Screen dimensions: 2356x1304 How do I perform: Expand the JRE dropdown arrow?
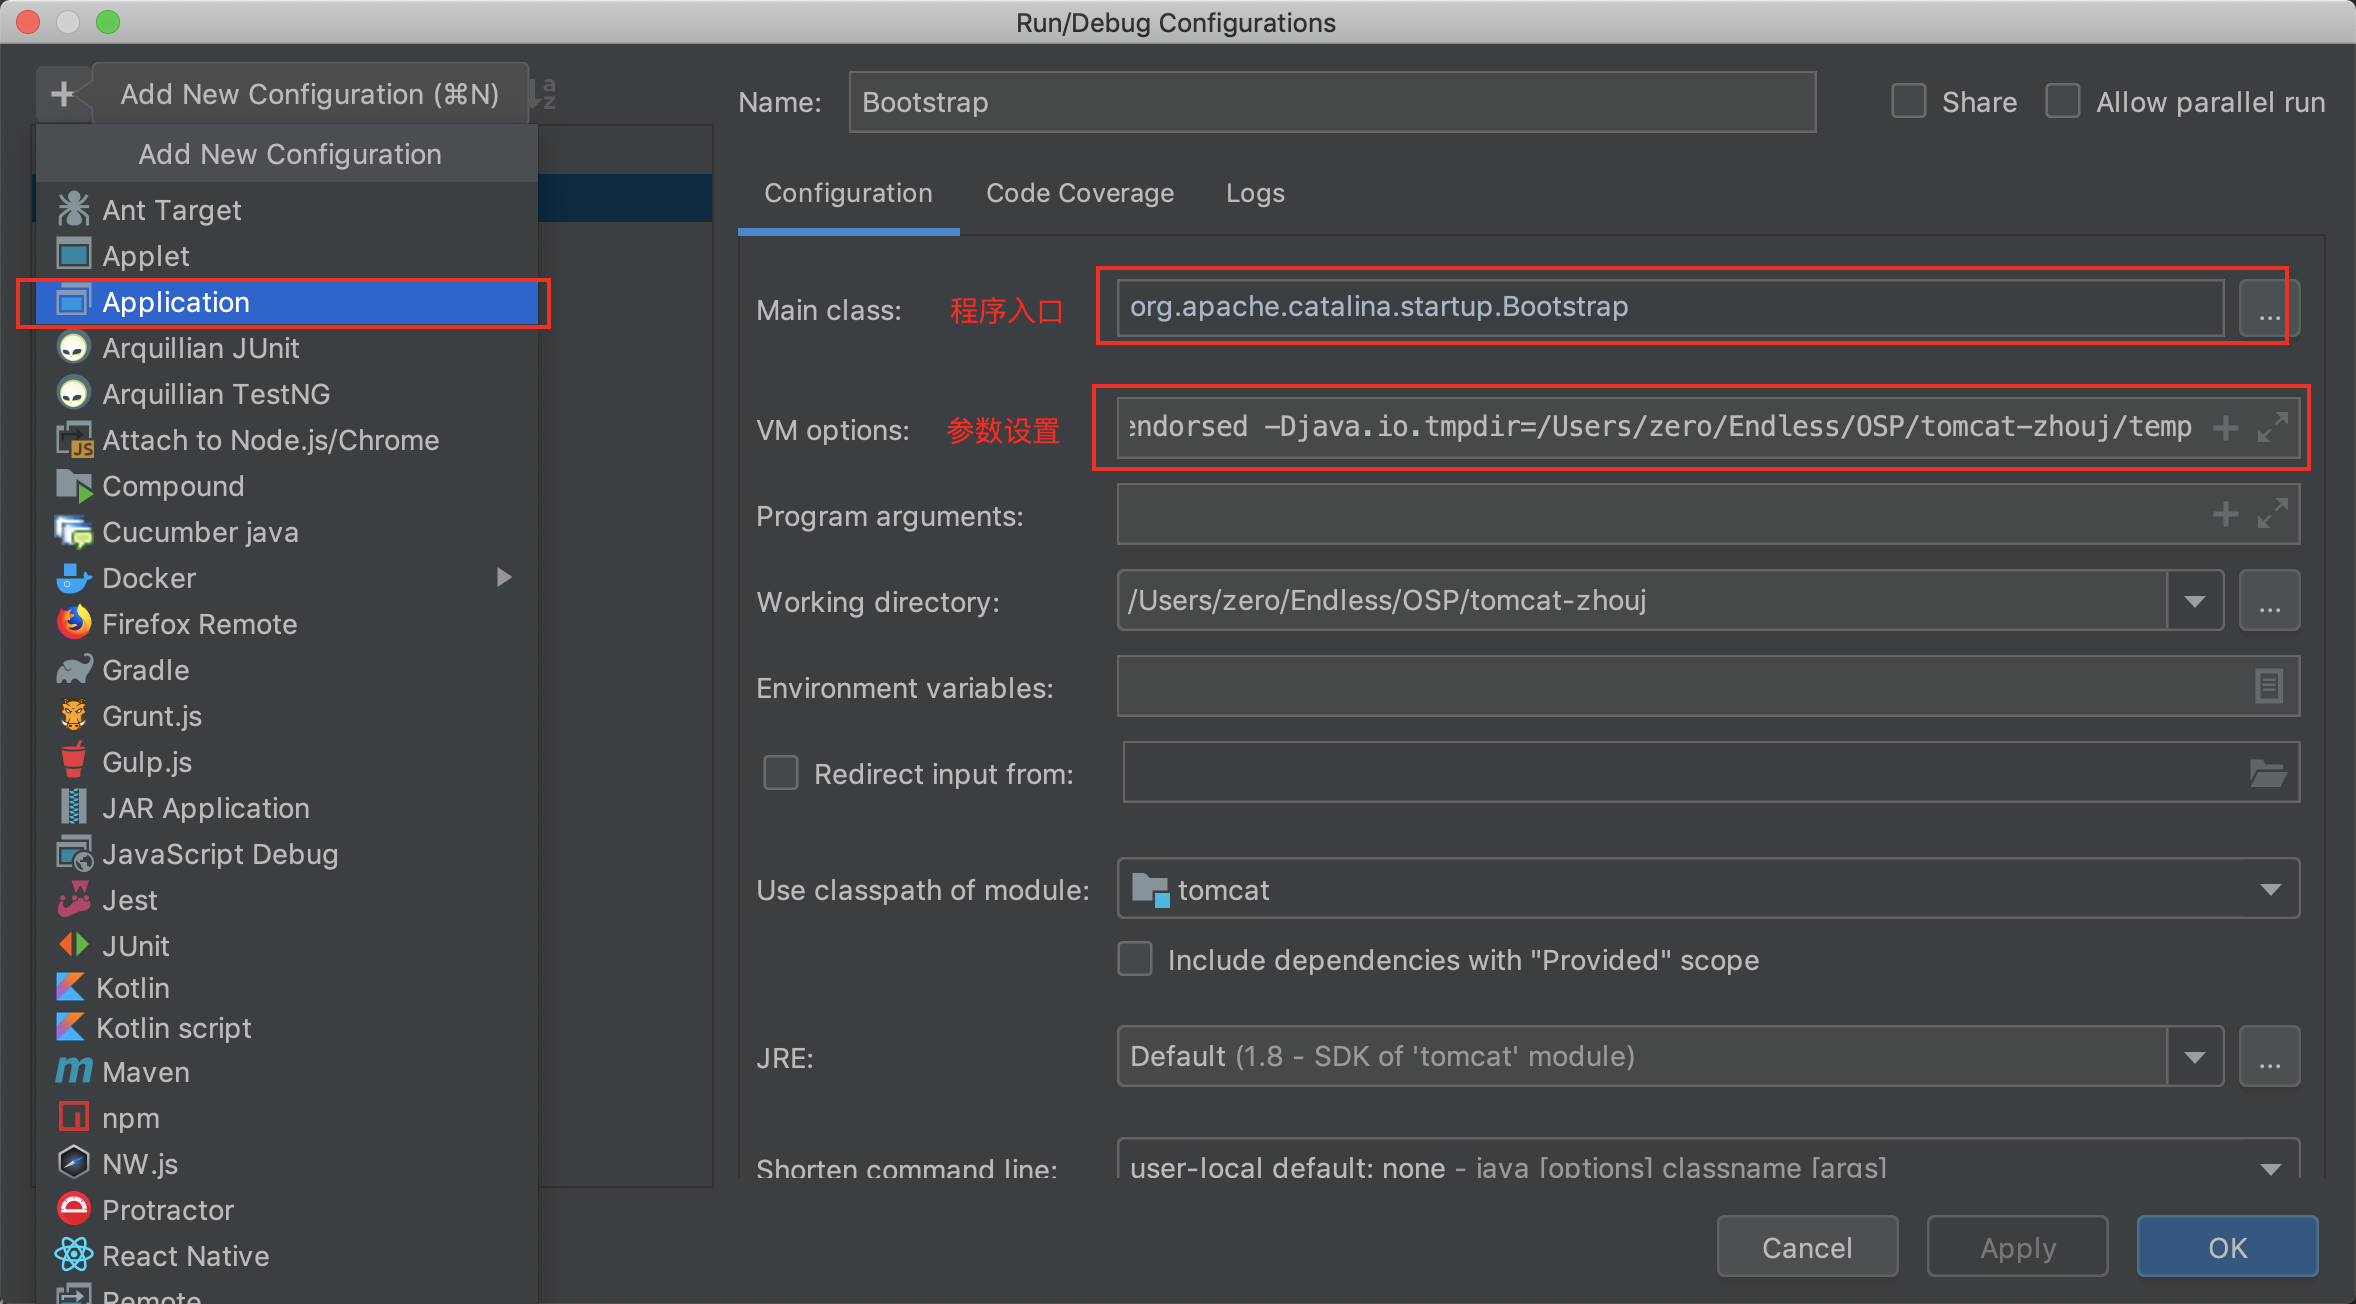tap(2195, 1057)
